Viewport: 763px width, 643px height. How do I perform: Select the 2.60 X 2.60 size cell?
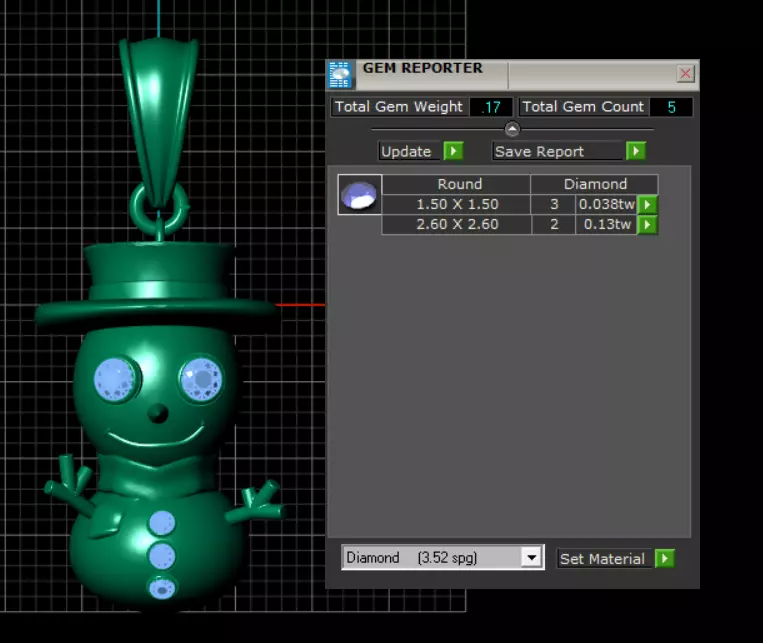(457, 224)
